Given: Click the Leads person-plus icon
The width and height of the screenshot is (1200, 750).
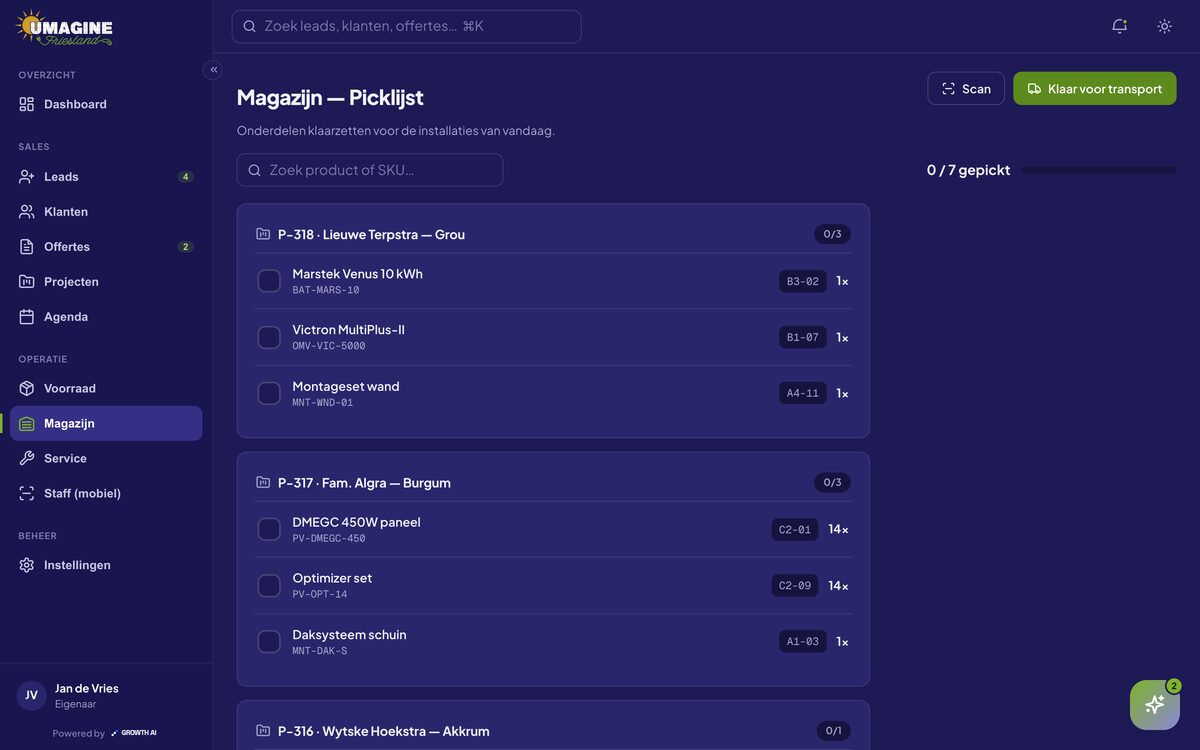Looking at the screenshot, I should click(x=27, y=177).
